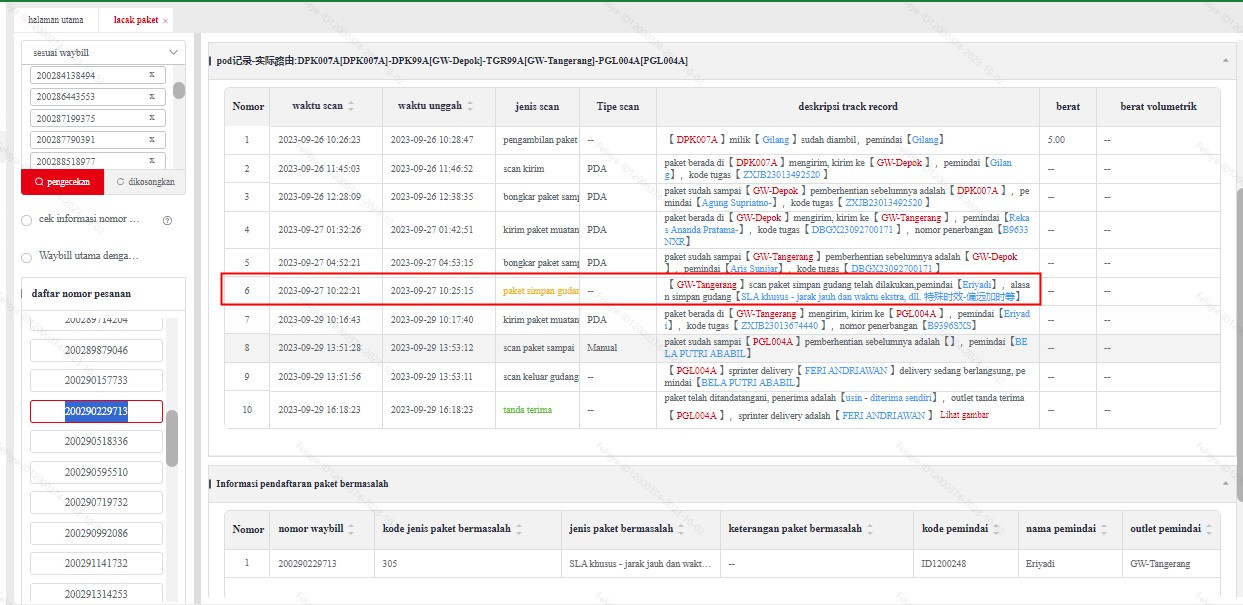Sort by kode jenis paket bermasalah arrows
Image resolution: width=1243 pixels, height=605 pixels.
coord(519,529)
